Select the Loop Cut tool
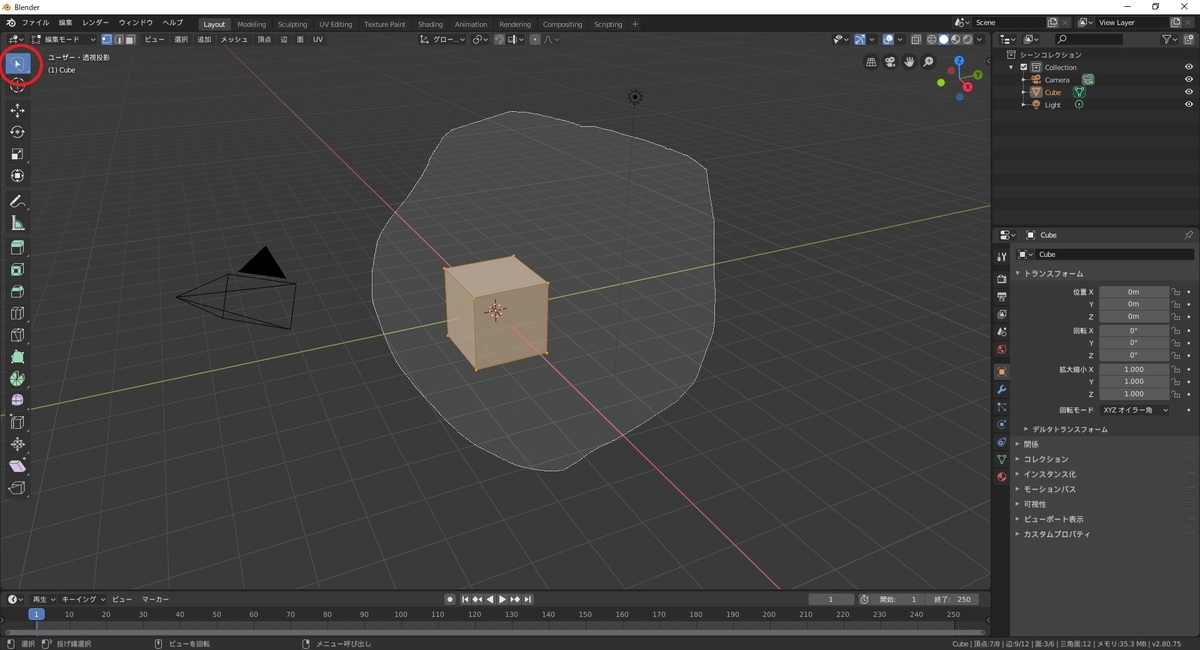Image resolution: width=1200 pixels, height=650 pixels. point(17,314)
